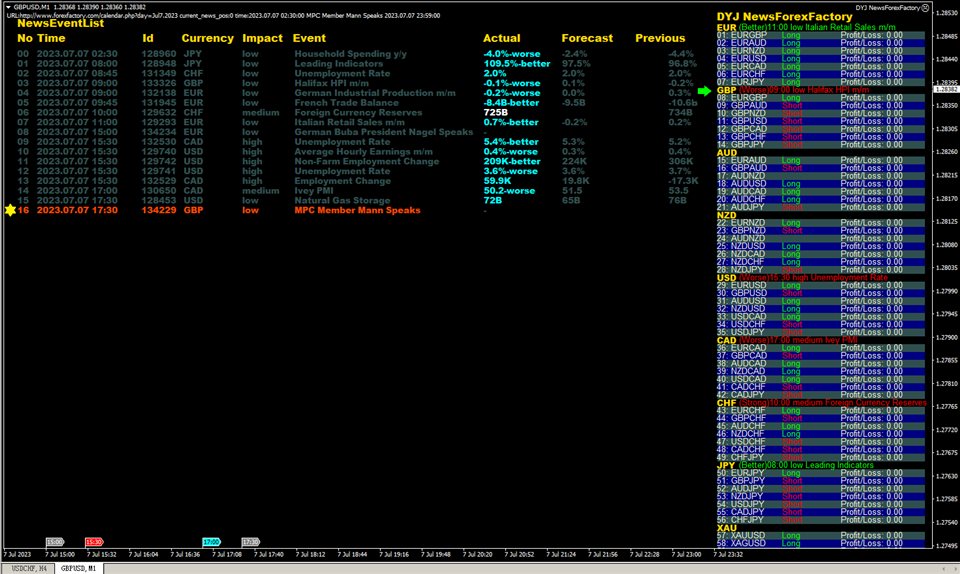This screenshot has height=574, width=960.
Task: Select pair row 46: NZDCHF
Action: (x=820, y=434)
